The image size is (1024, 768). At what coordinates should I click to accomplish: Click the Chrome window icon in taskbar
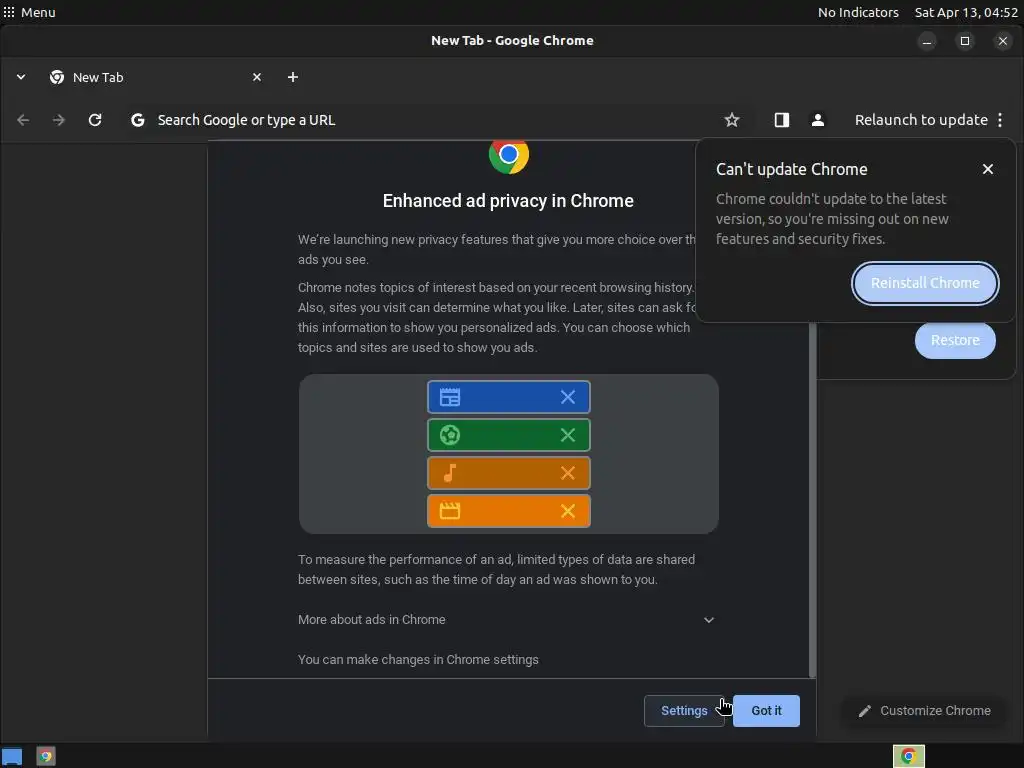(908, 756)
